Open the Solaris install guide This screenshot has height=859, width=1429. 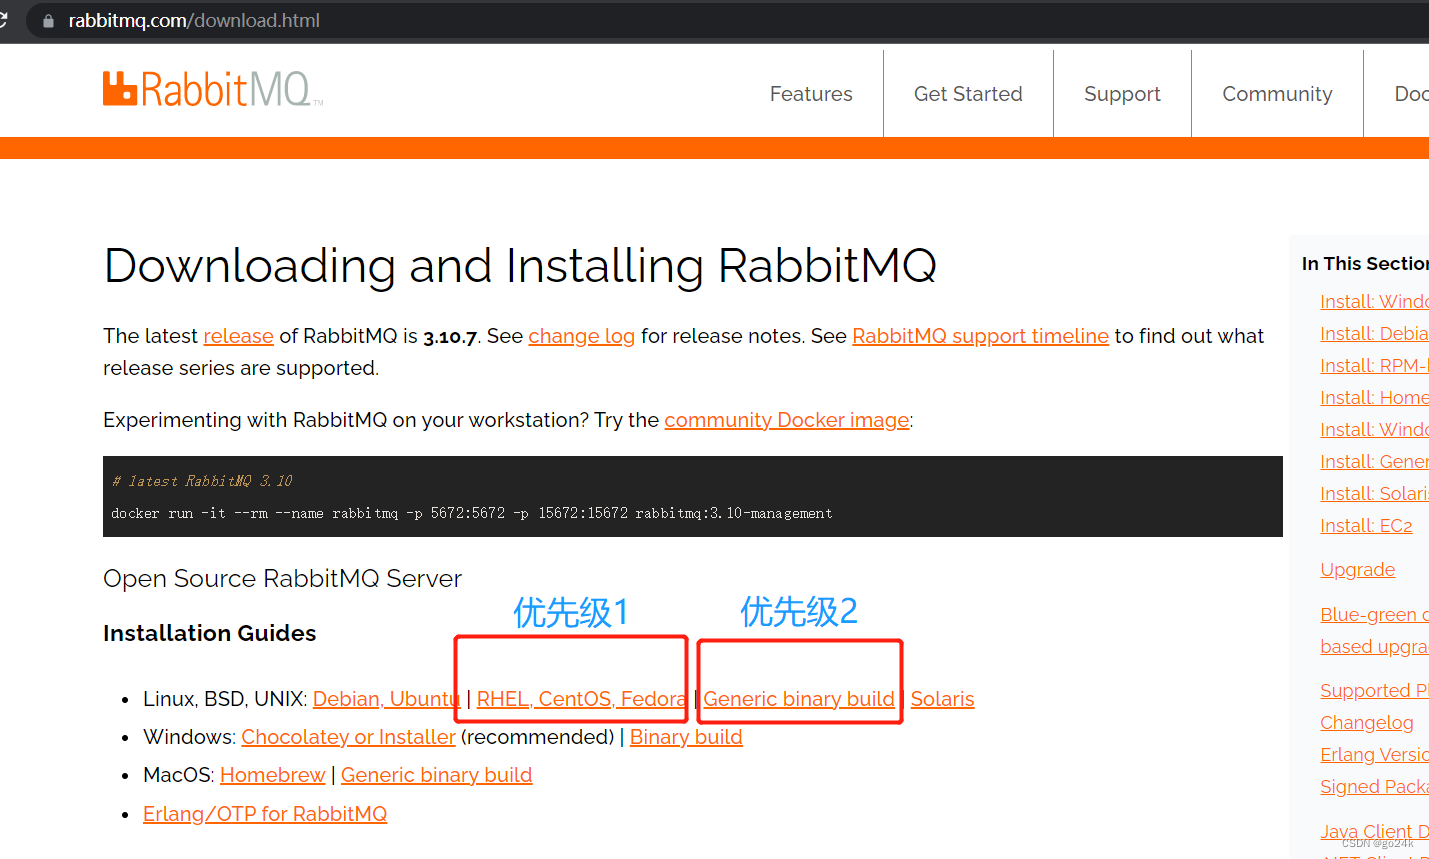[x=942, y=699]
